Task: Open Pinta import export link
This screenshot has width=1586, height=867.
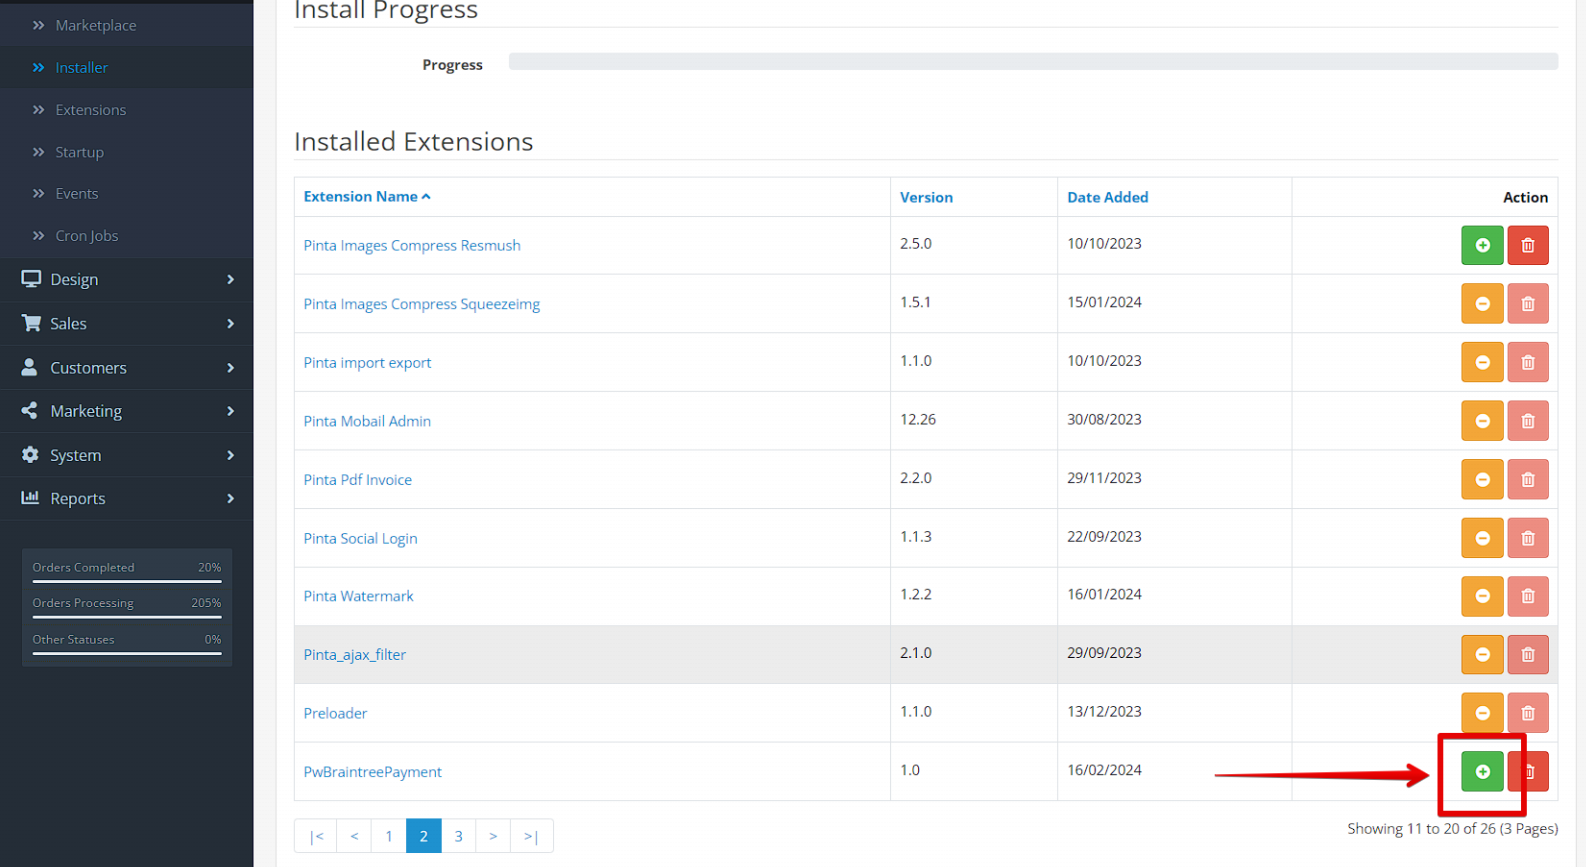Action: tap(367, 362)
